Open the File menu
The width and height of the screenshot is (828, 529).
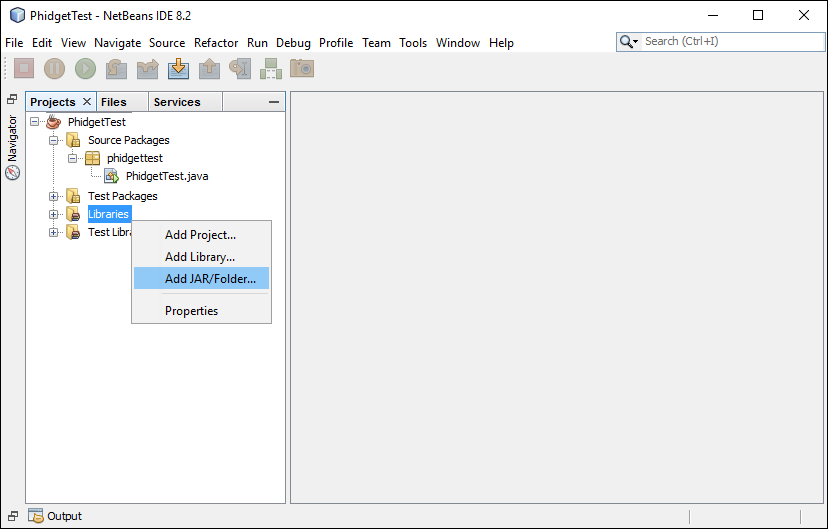pos(14,43)
